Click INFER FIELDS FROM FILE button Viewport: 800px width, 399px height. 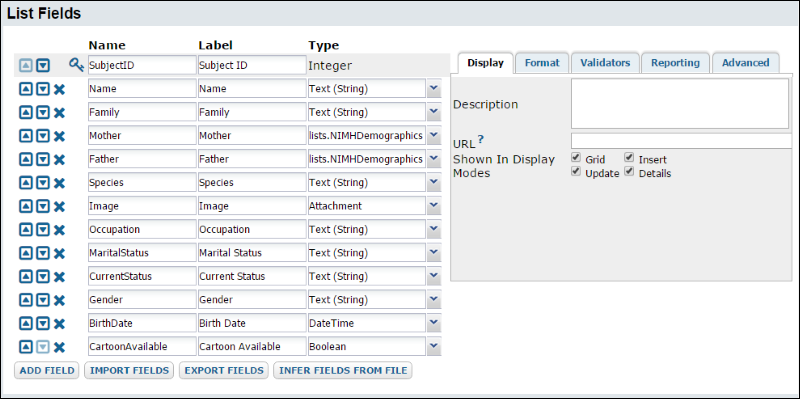(343, 370)
